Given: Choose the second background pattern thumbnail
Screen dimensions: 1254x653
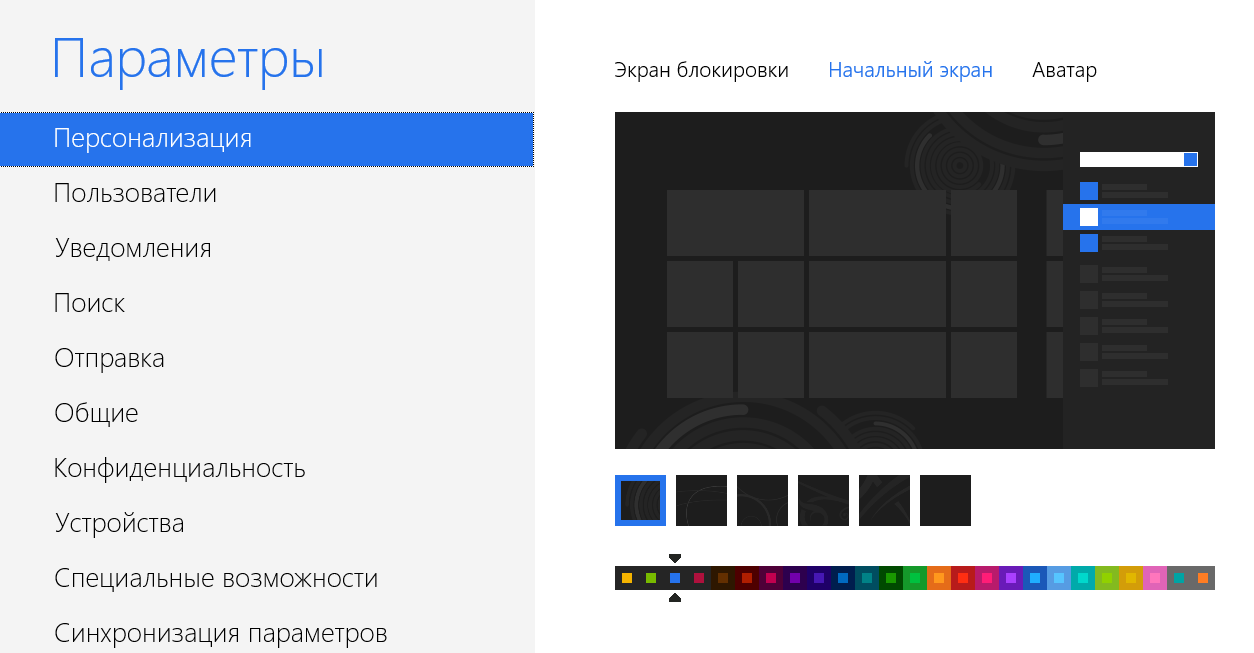Looking at the screenshot, I should pyautogui.click(x=701, y=500).
